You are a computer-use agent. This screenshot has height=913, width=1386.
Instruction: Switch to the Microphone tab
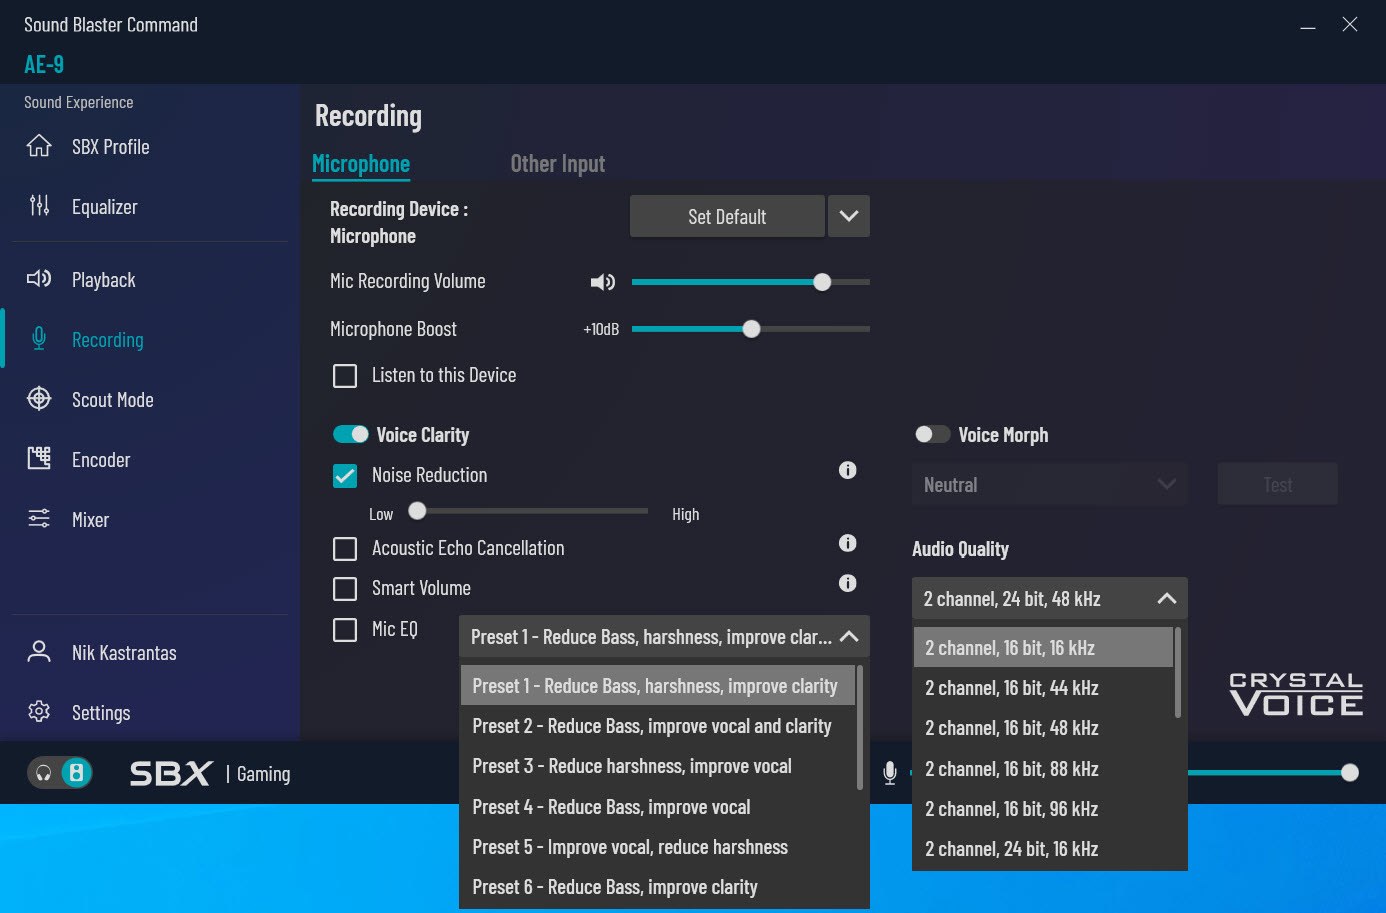tap(361, 164)
